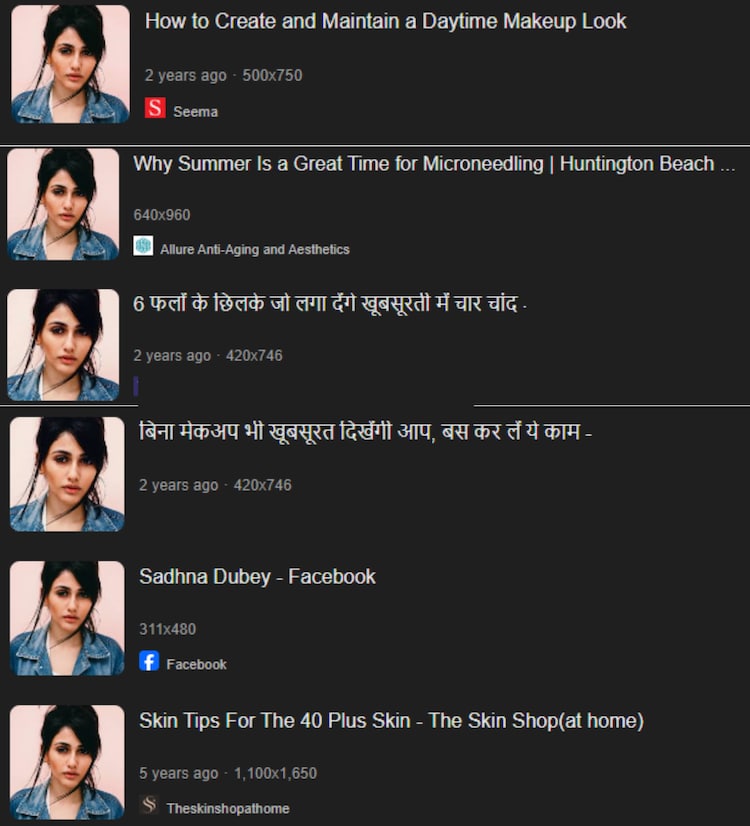This screenshot has width=750, height=826.
Task: Open 'Why Summer Is a Great Time for Microneedling' result
Action: 434,164
